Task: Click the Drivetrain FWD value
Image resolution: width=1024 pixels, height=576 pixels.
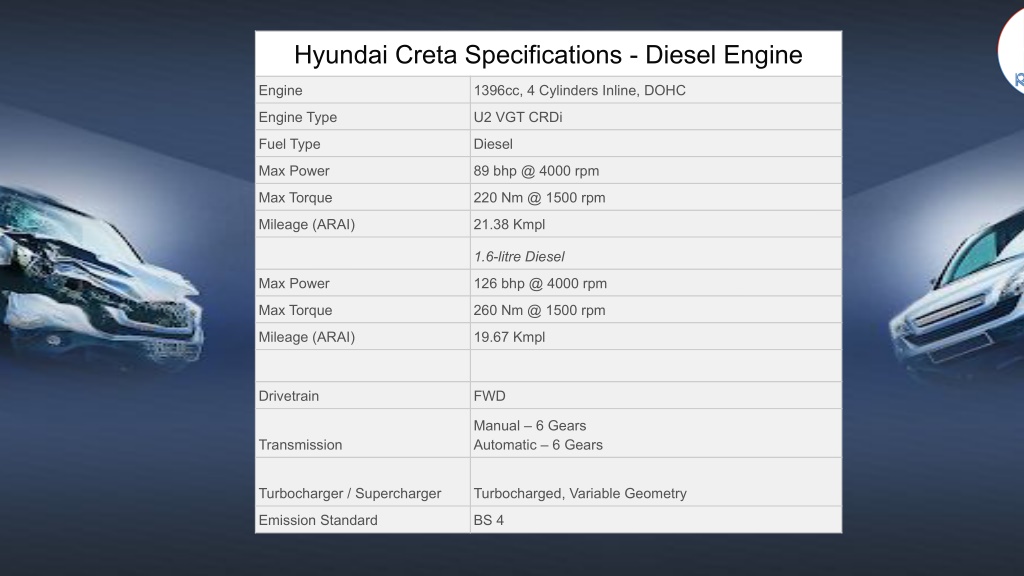Action: pyautogui.click(x=489, y=396)
